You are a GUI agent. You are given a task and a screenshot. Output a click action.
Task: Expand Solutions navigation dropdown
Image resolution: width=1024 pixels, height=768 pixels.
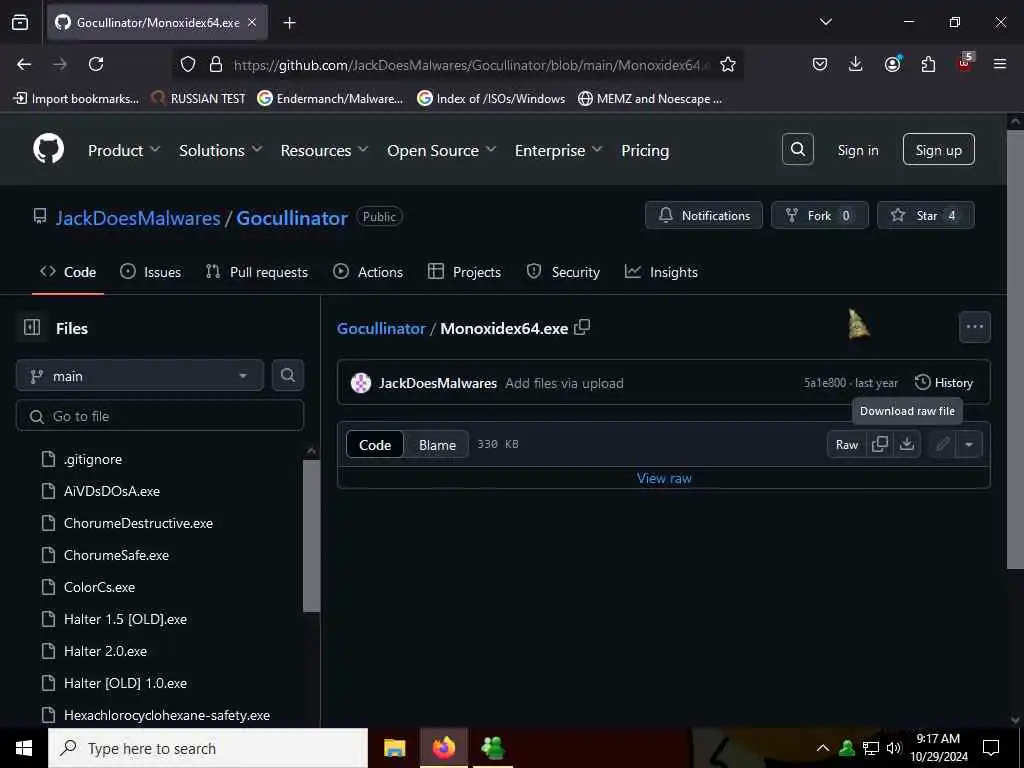221,150
